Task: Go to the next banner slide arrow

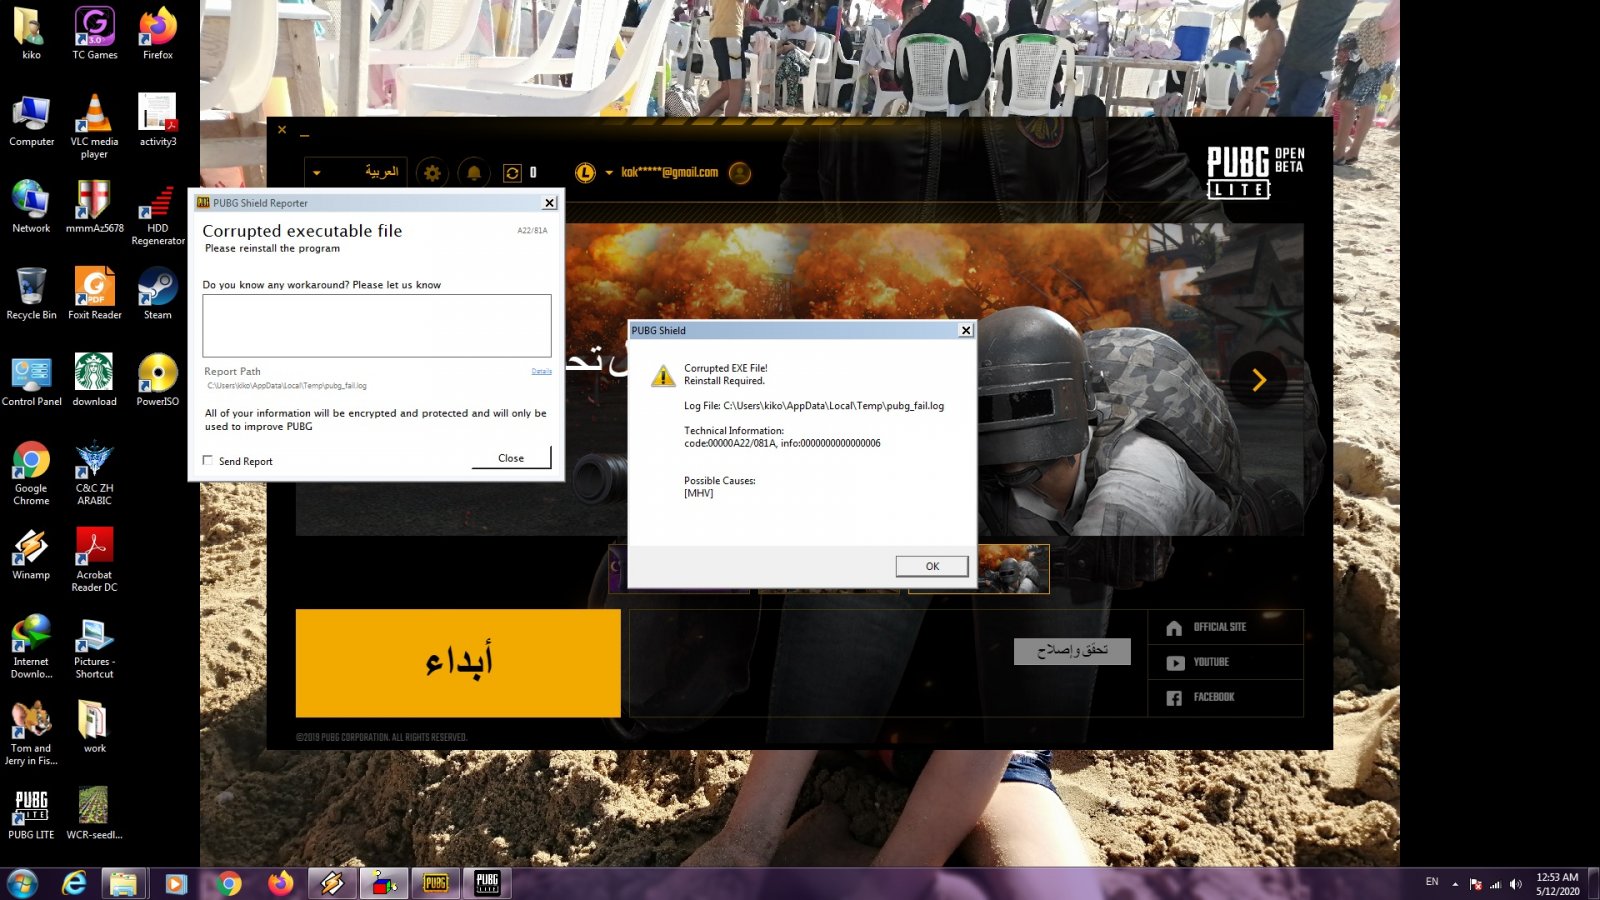Action: point(1259,380)
